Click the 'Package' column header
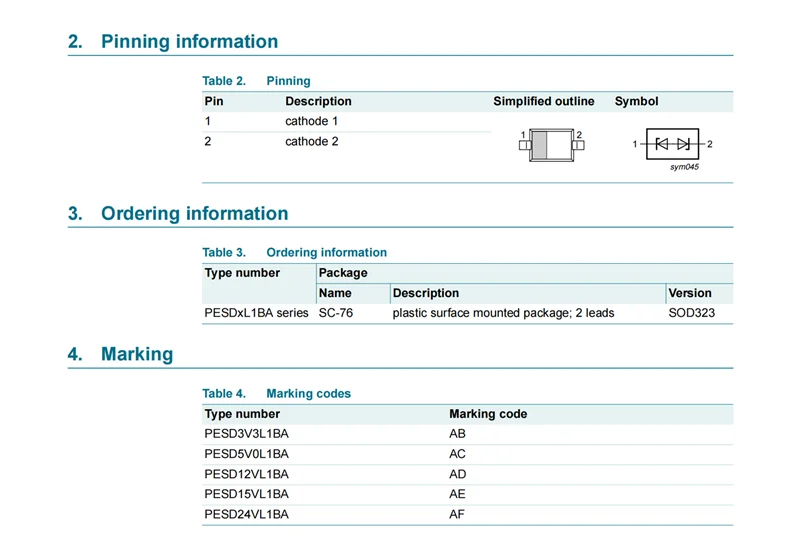800x560 pixels. tap(343, 273)
